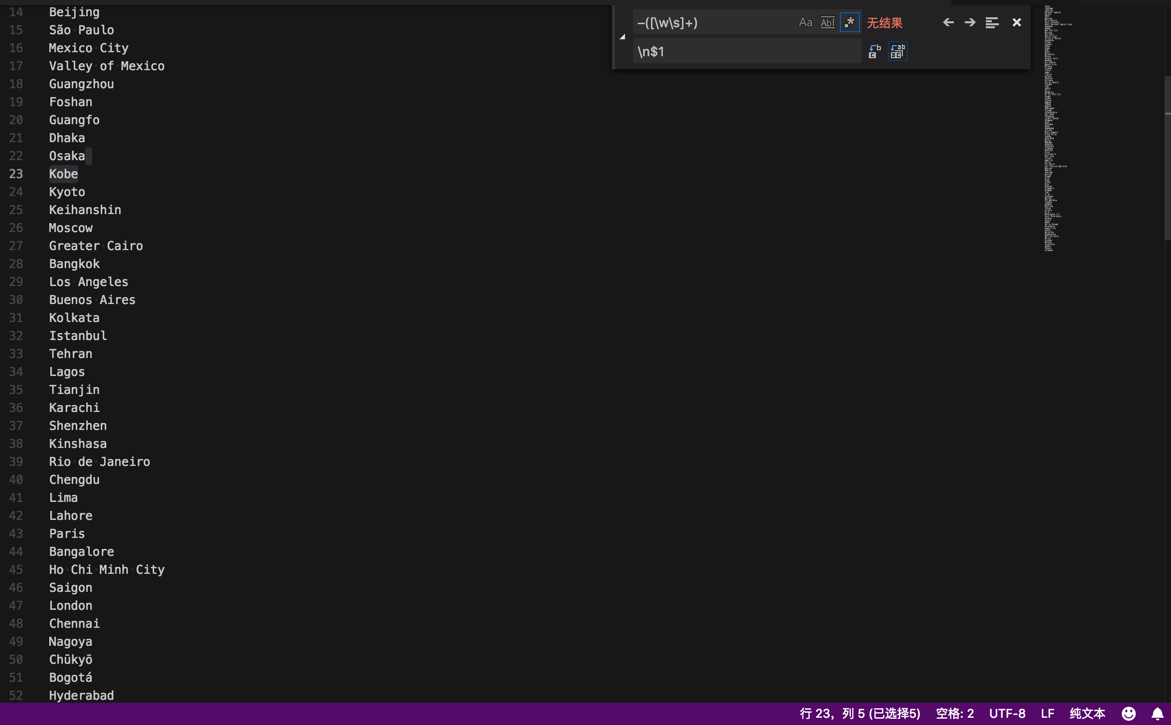Click the minimap code overview
Viewport: 1171px width, 725px height.
[x=1057, y=128]
